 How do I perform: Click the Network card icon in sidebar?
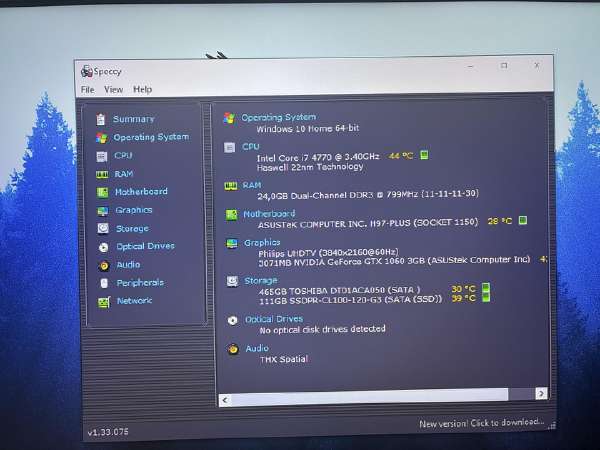point(104,302)
